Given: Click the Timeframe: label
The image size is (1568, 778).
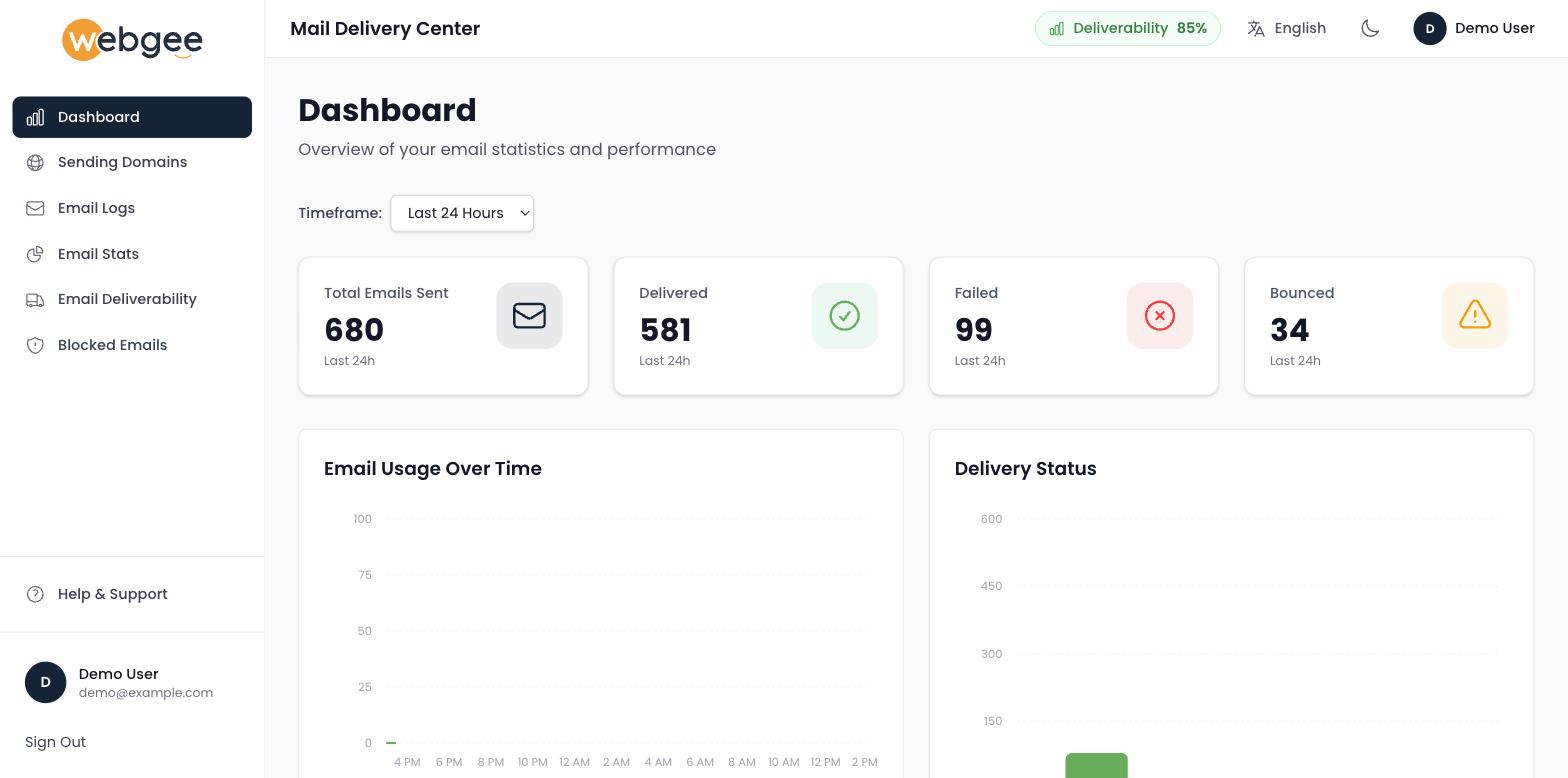Looking at the screenshot, I should click(x=340, y=213).
